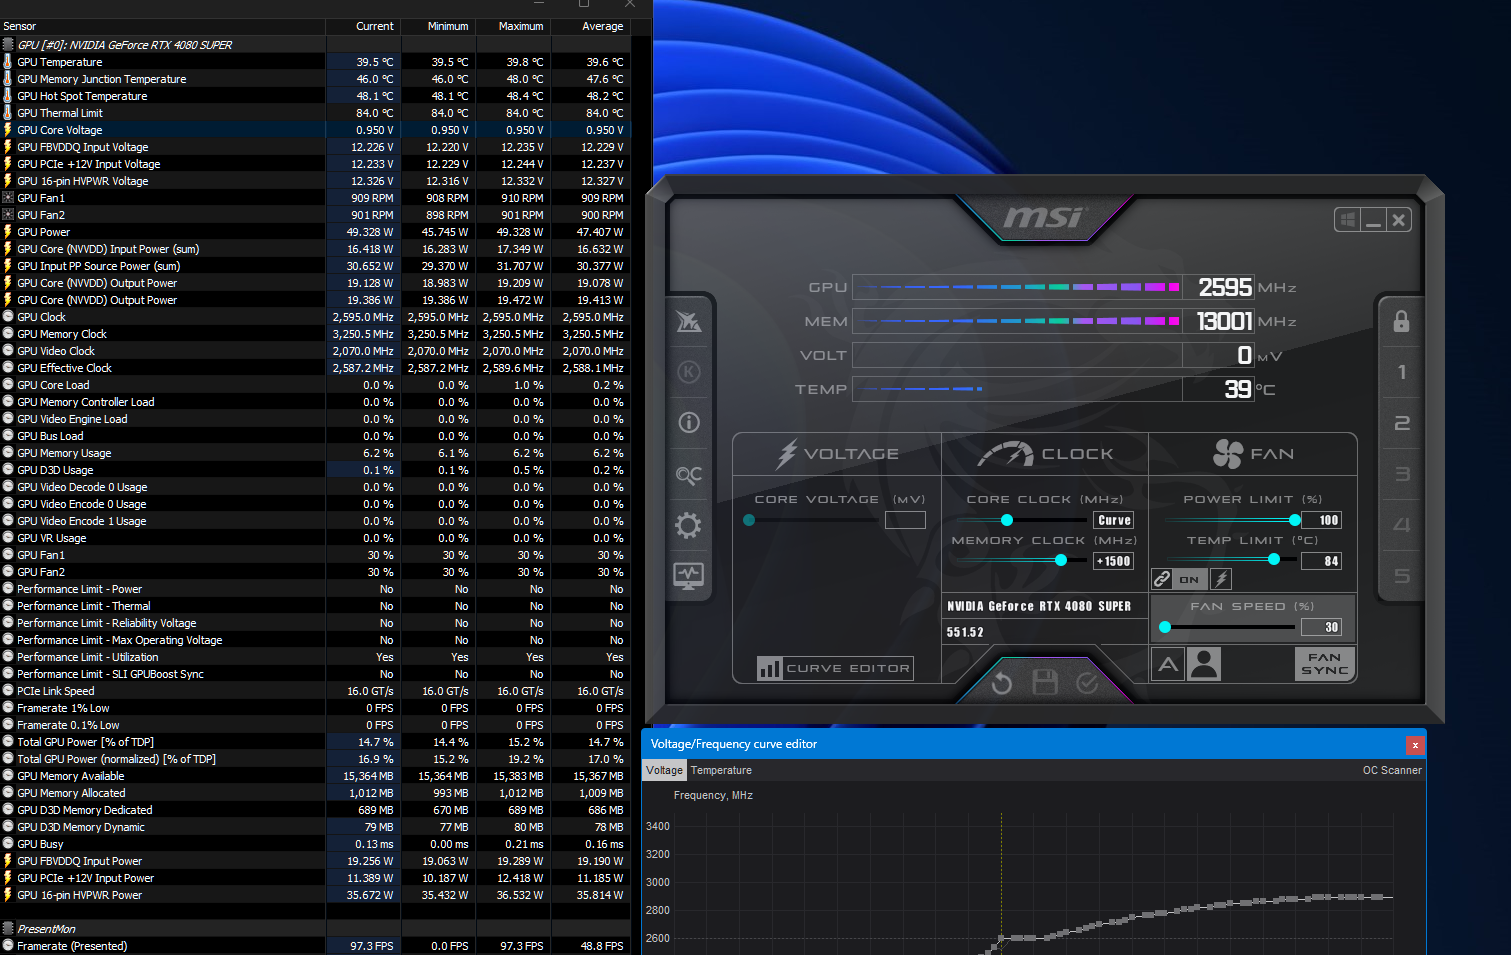
Task: Launch the OC Scanner icon in Afterburner sidebar
Action: pyautogui.click(x=688, y=474)
